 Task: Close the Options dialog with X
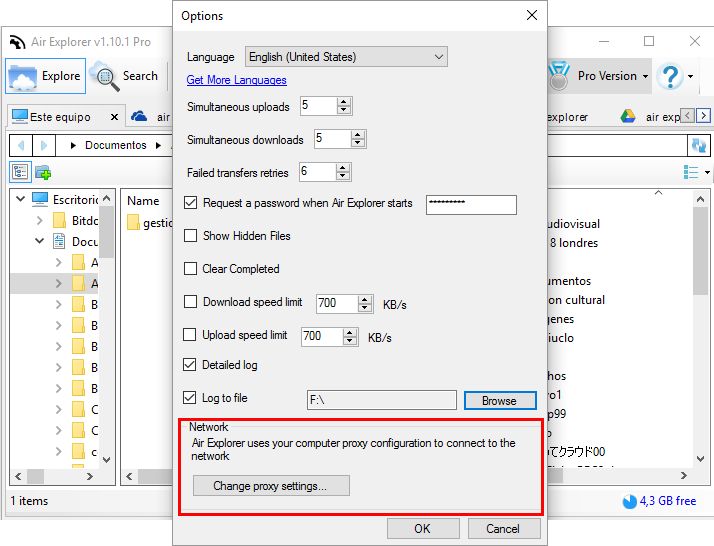[531, 15]
